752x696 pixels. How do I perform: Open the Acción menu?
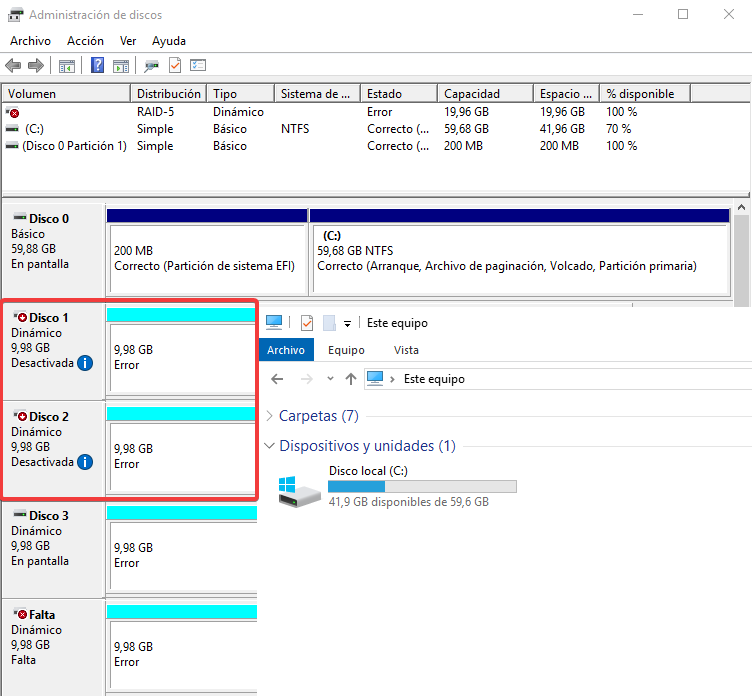[85, 41]
